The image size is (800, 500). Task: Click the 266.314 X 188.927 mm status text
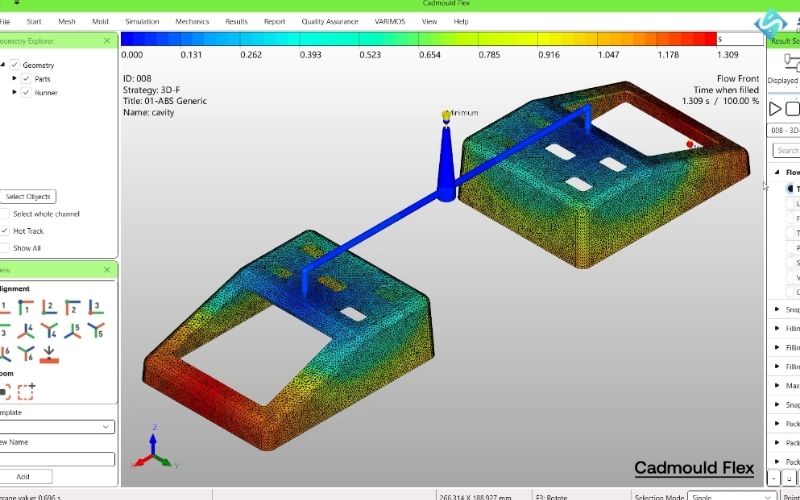pos(475,496)
